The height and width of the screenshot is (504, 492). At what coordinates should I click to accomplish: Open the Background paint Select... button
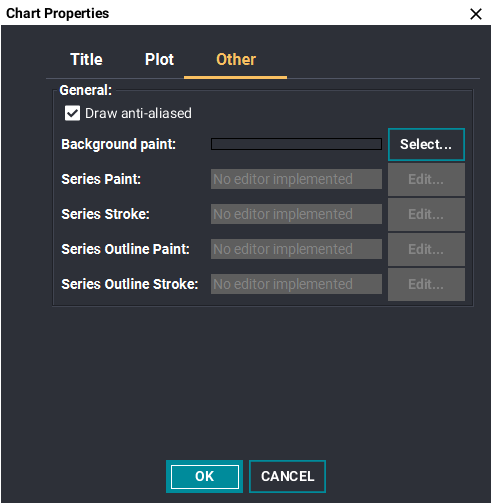(426, 145)
